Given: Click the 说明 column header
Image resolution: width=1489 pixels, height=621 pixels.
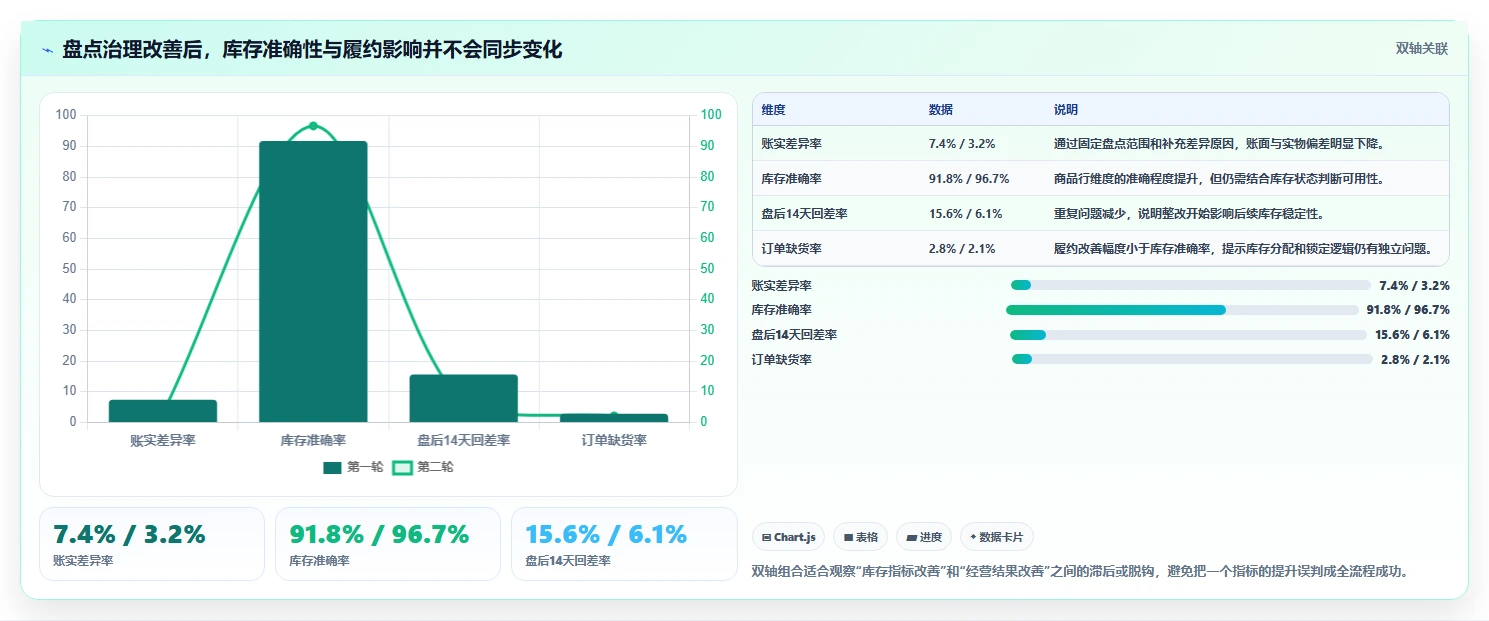Looking at the screenshot, I should [1066, 110].
